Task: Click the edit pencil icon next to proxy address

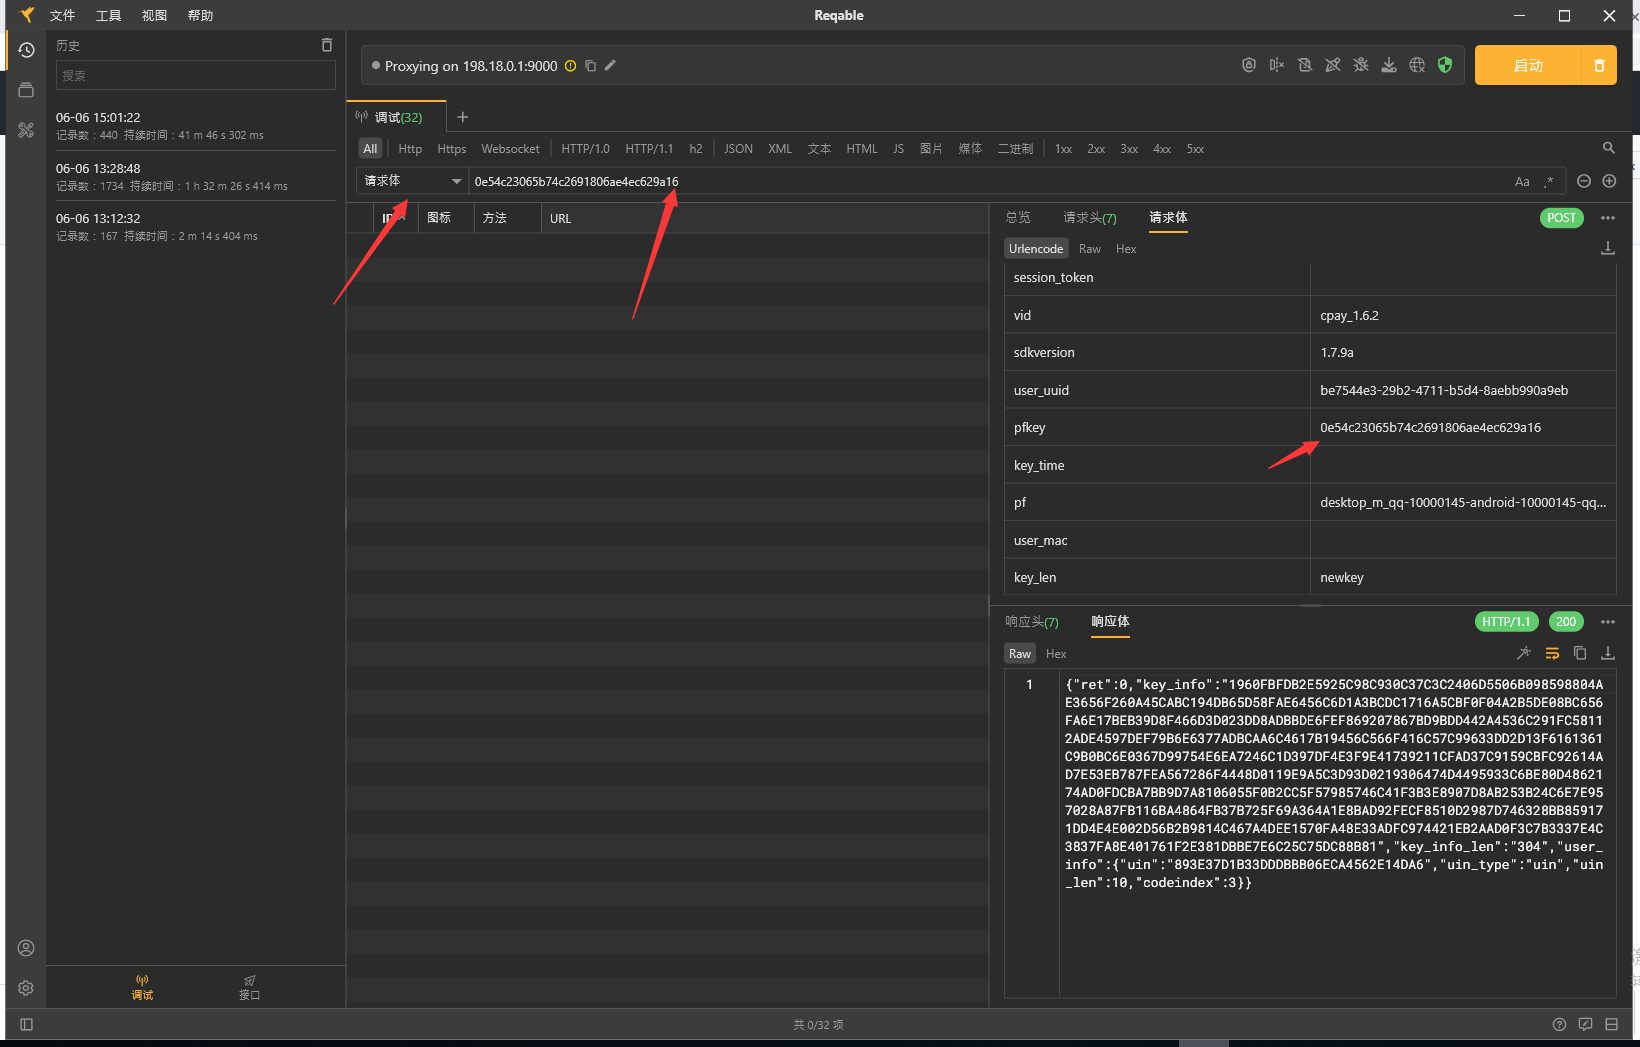Action: pyautogui.click(x=610, y=65)
